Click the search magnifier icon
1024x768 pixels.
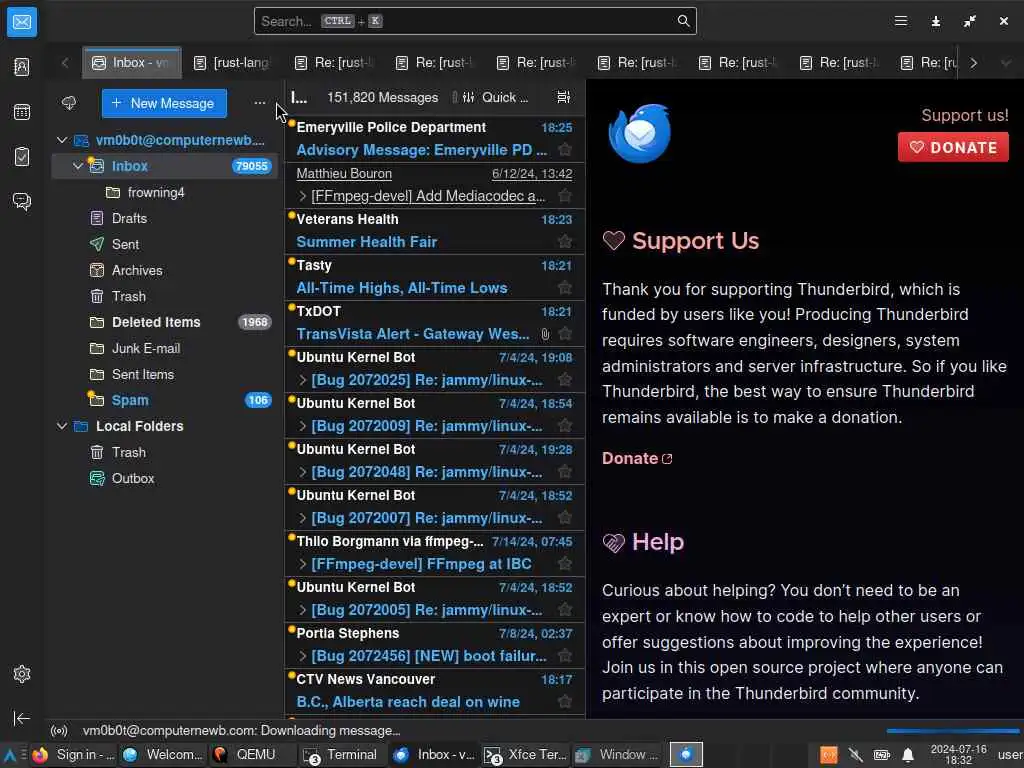(x=683, y=21)
